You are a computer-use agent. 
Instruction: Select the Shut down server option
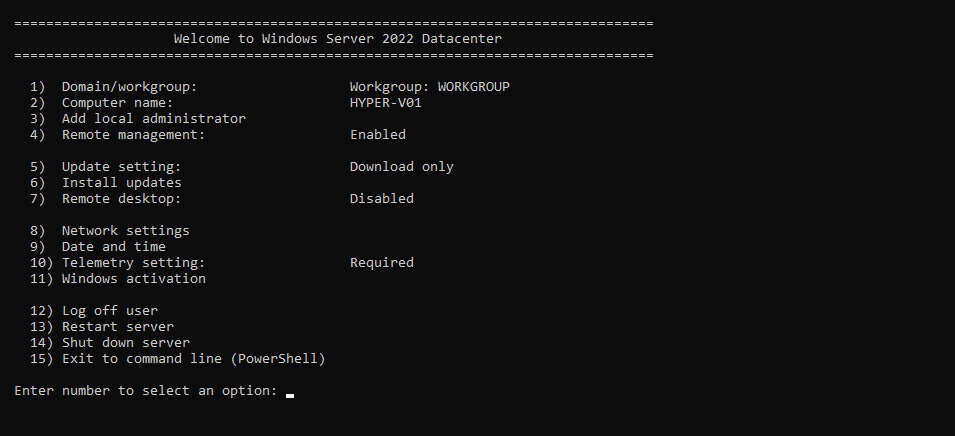[x=110, y=342]
